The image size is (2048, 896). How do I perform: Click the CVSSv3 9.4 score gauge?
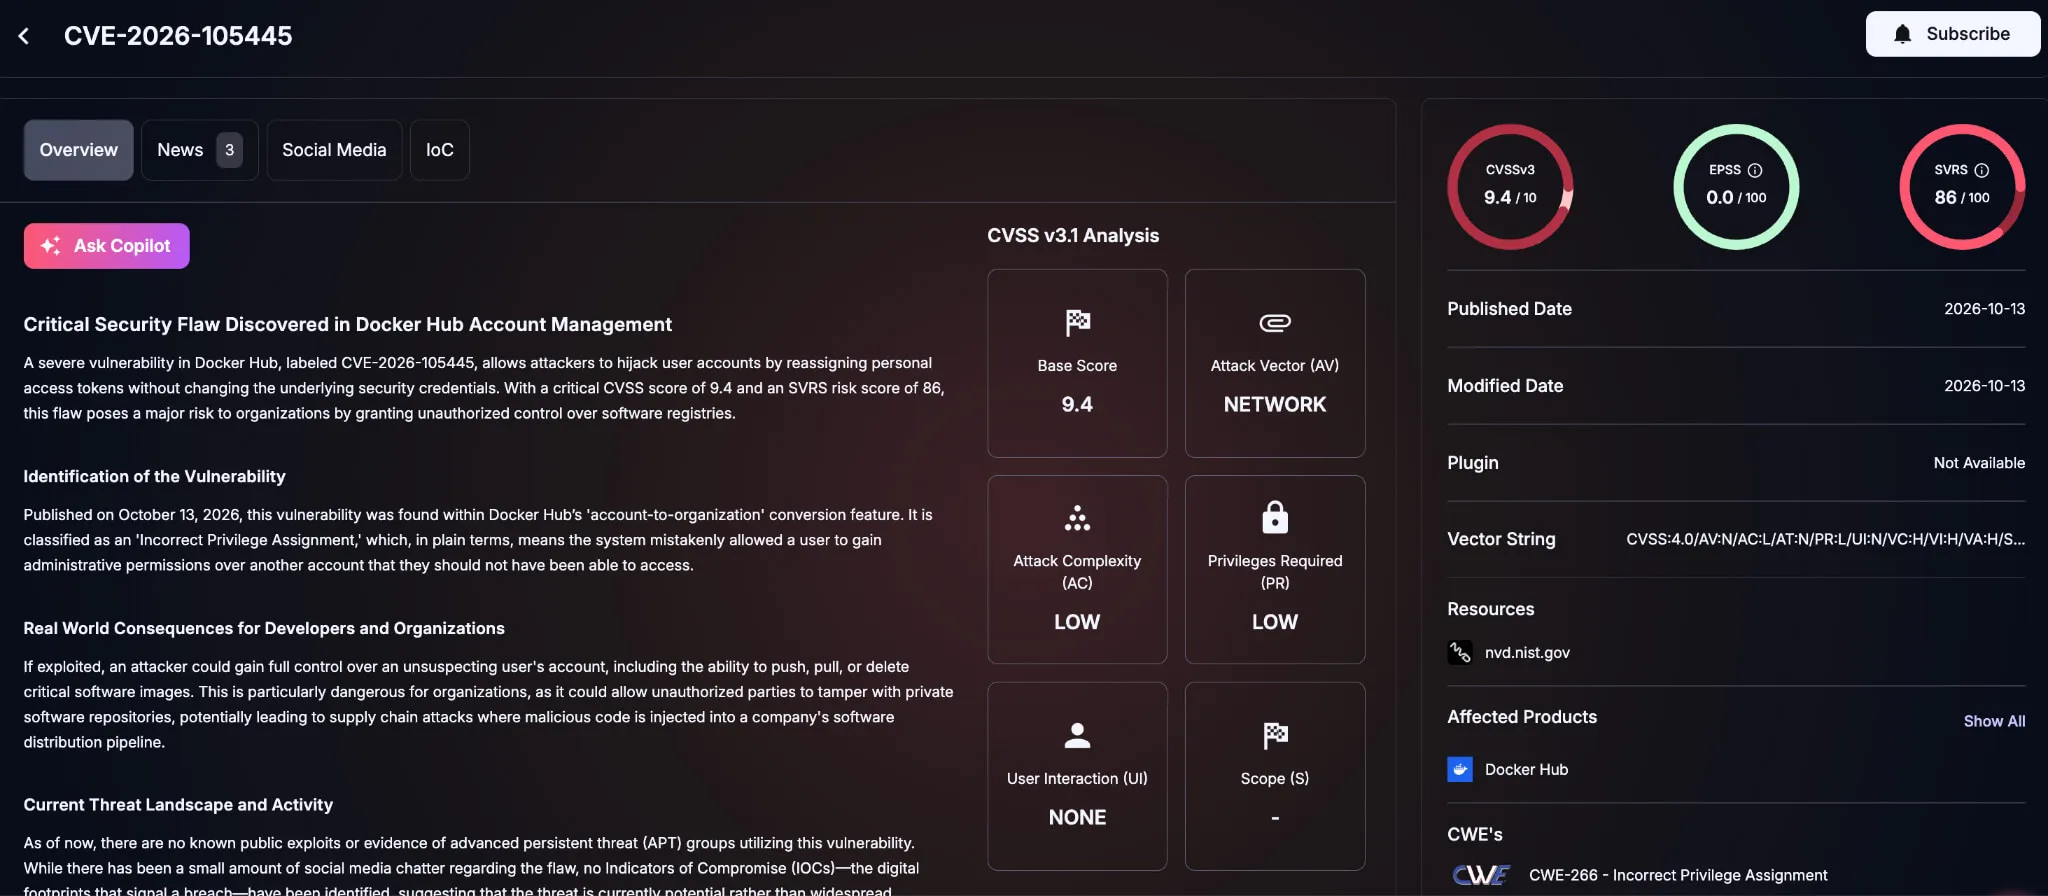click(x=1510, y=187)
